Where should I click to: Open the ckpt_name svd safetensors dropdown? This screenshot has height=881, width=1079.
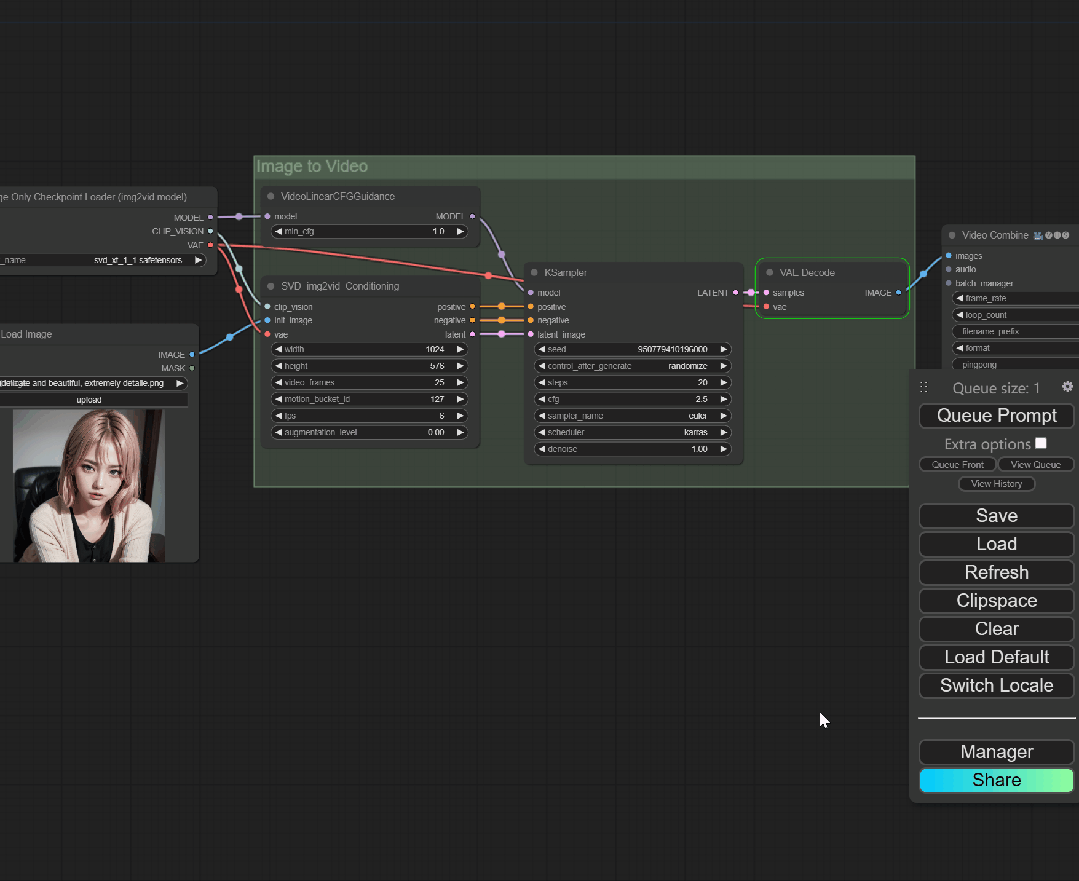[x=103, y=260]
